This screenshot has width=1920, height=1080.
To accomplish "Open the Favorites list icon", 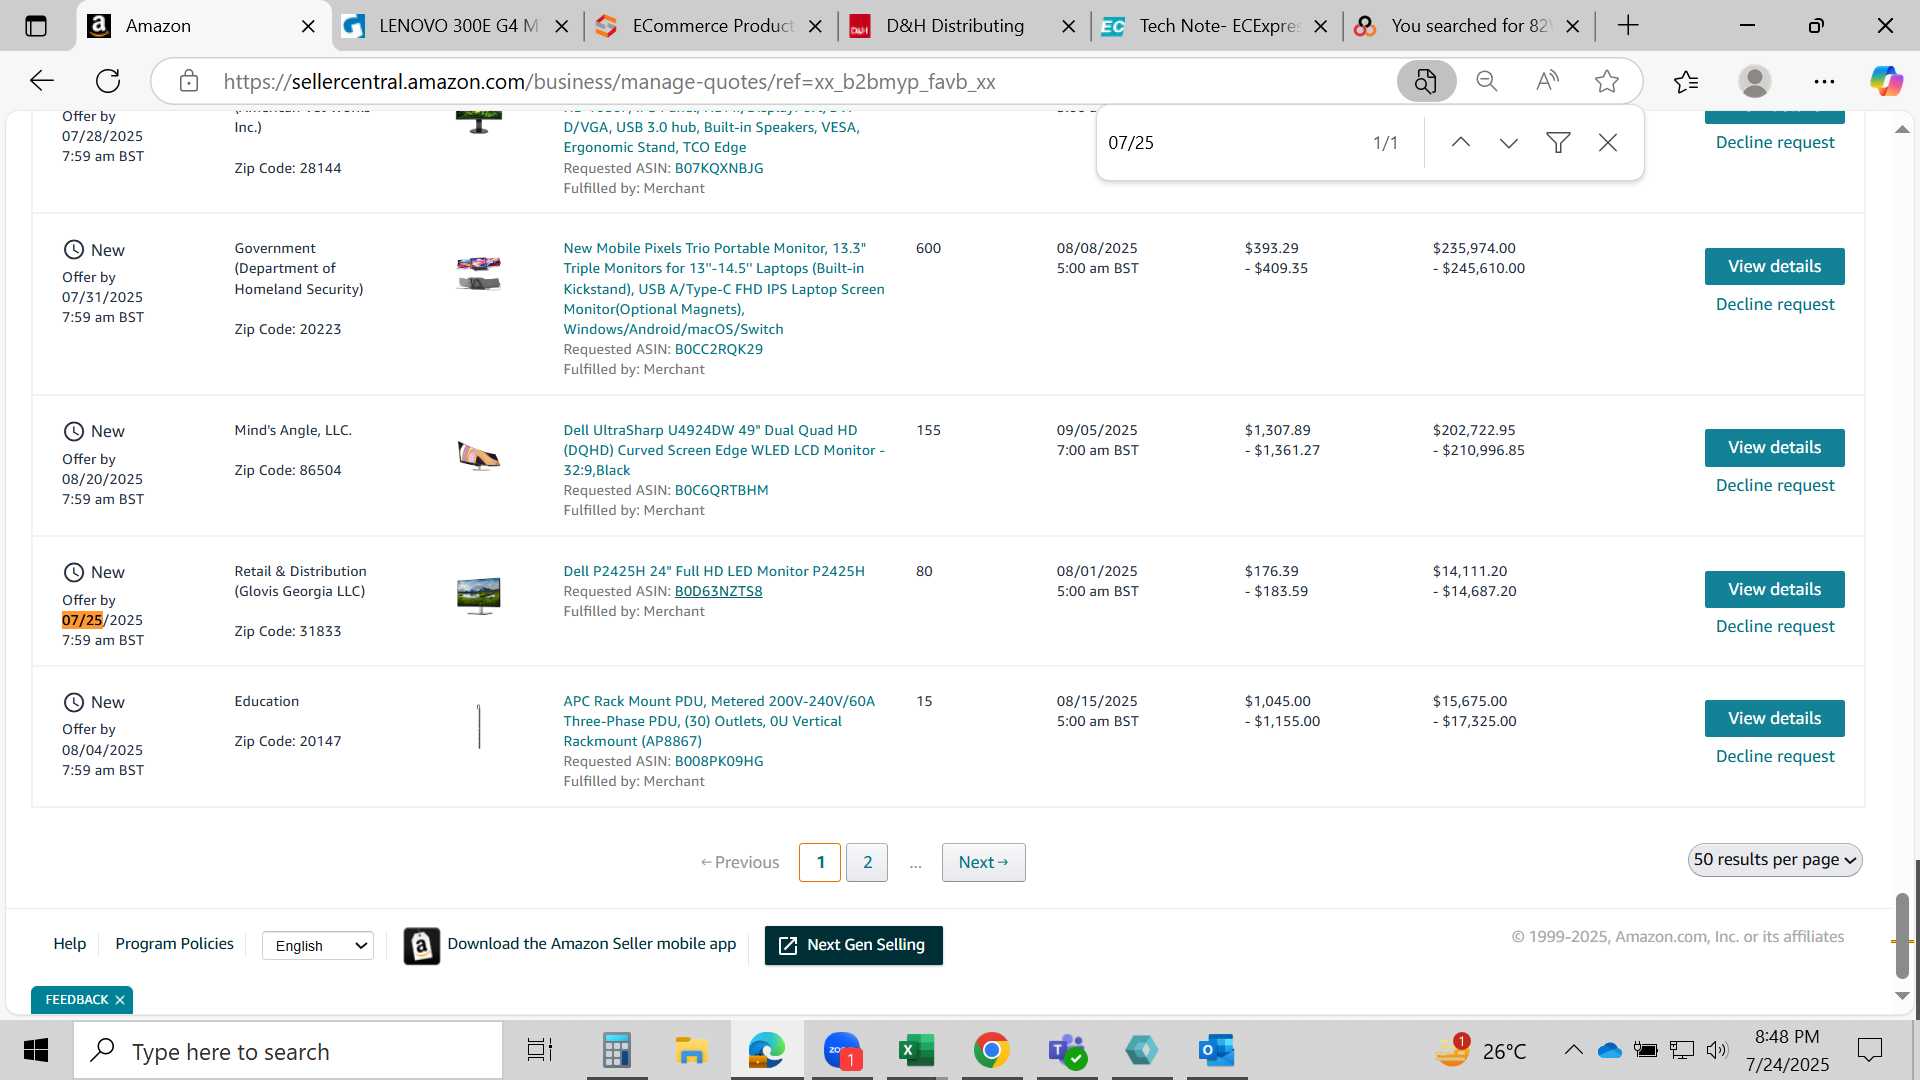I will (x=1686, y=81).
